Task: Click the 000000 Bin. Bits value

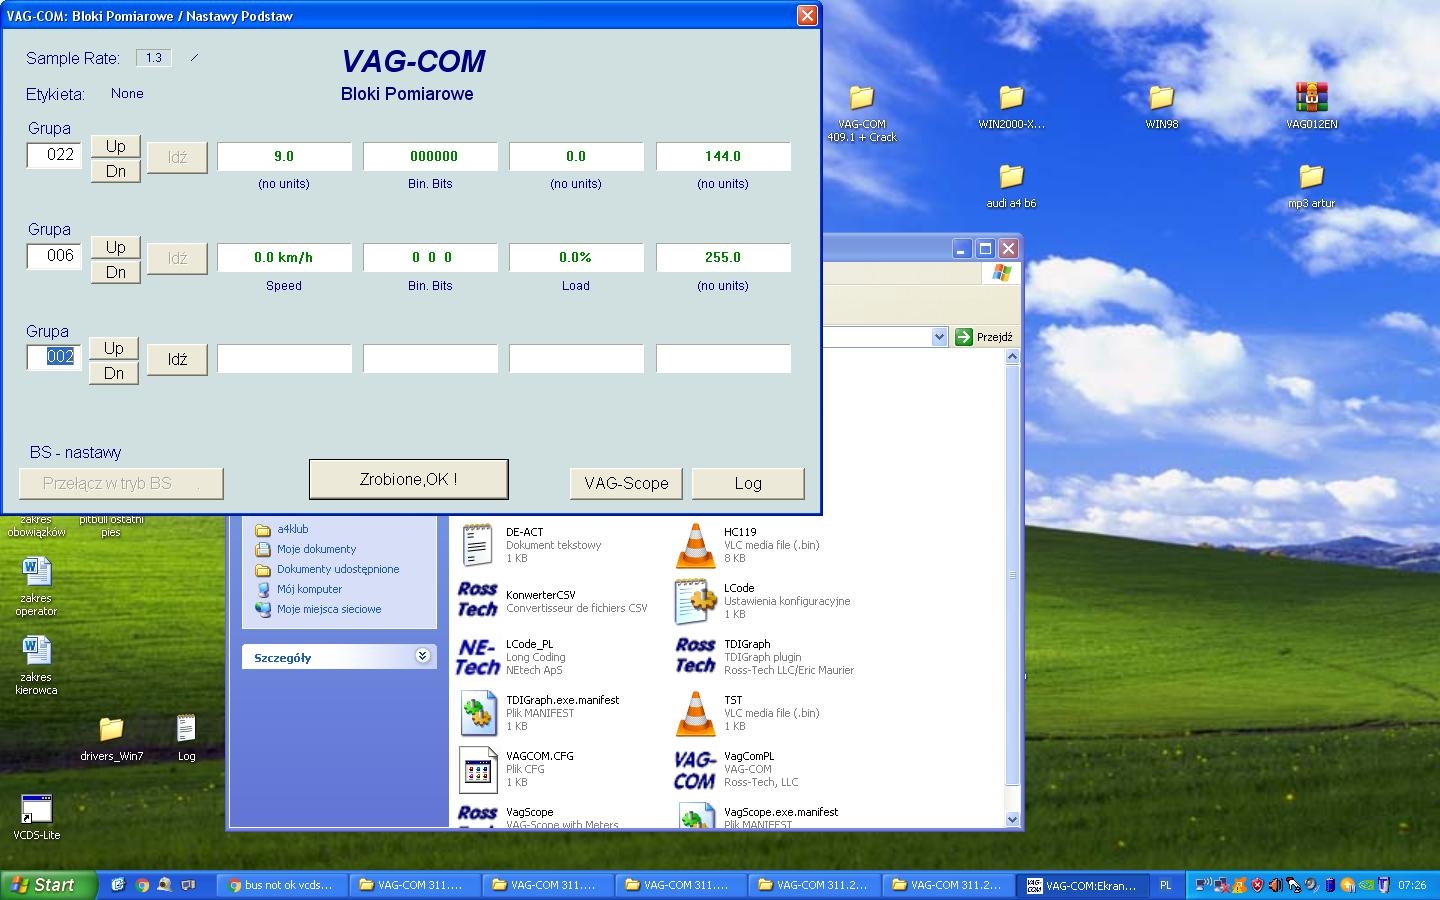Action: [430, 156]
